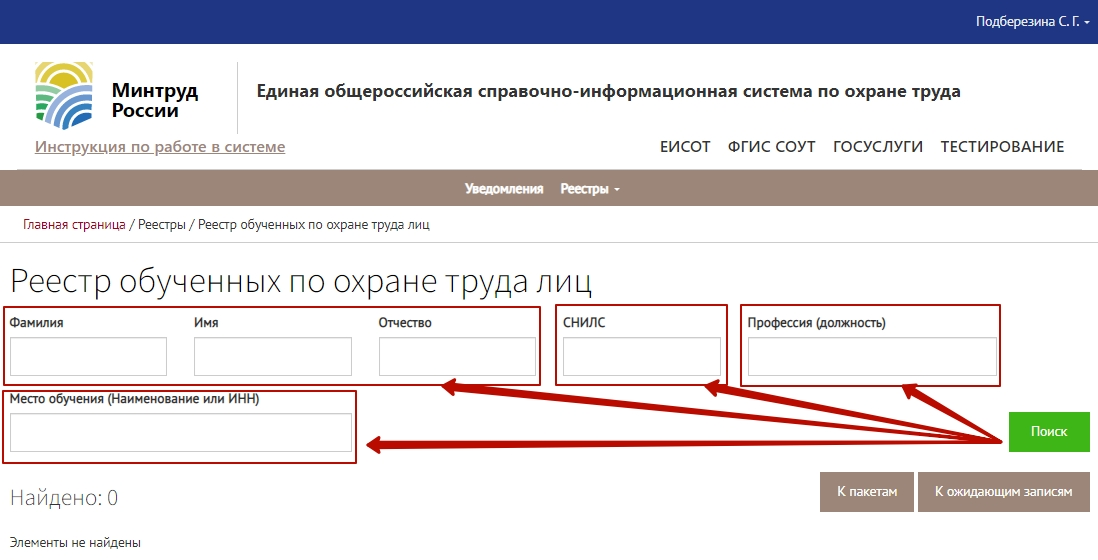Image resolution: width=1098 pixels, height=560 pixels.
Task: Click the Минтруд России logo icon
Action: [x=64, y=95]
